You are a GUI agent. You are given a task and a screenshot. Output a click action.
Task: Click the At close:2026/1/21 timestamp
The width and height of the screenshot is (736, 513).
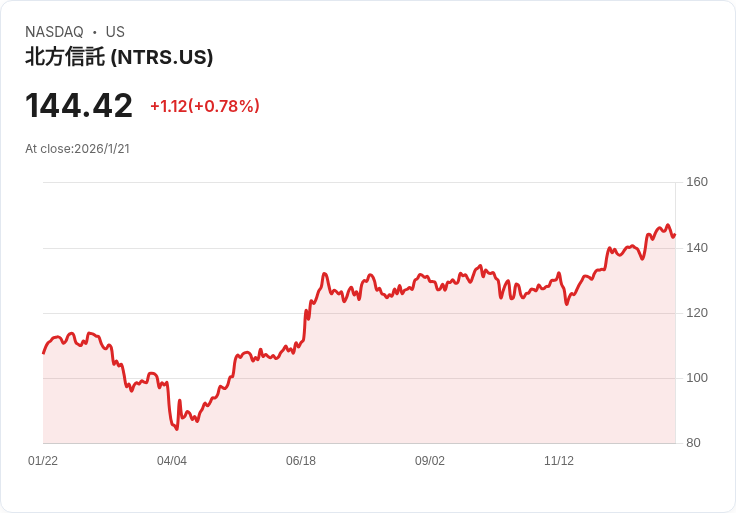pyautogui.click(x=77, y=149)
